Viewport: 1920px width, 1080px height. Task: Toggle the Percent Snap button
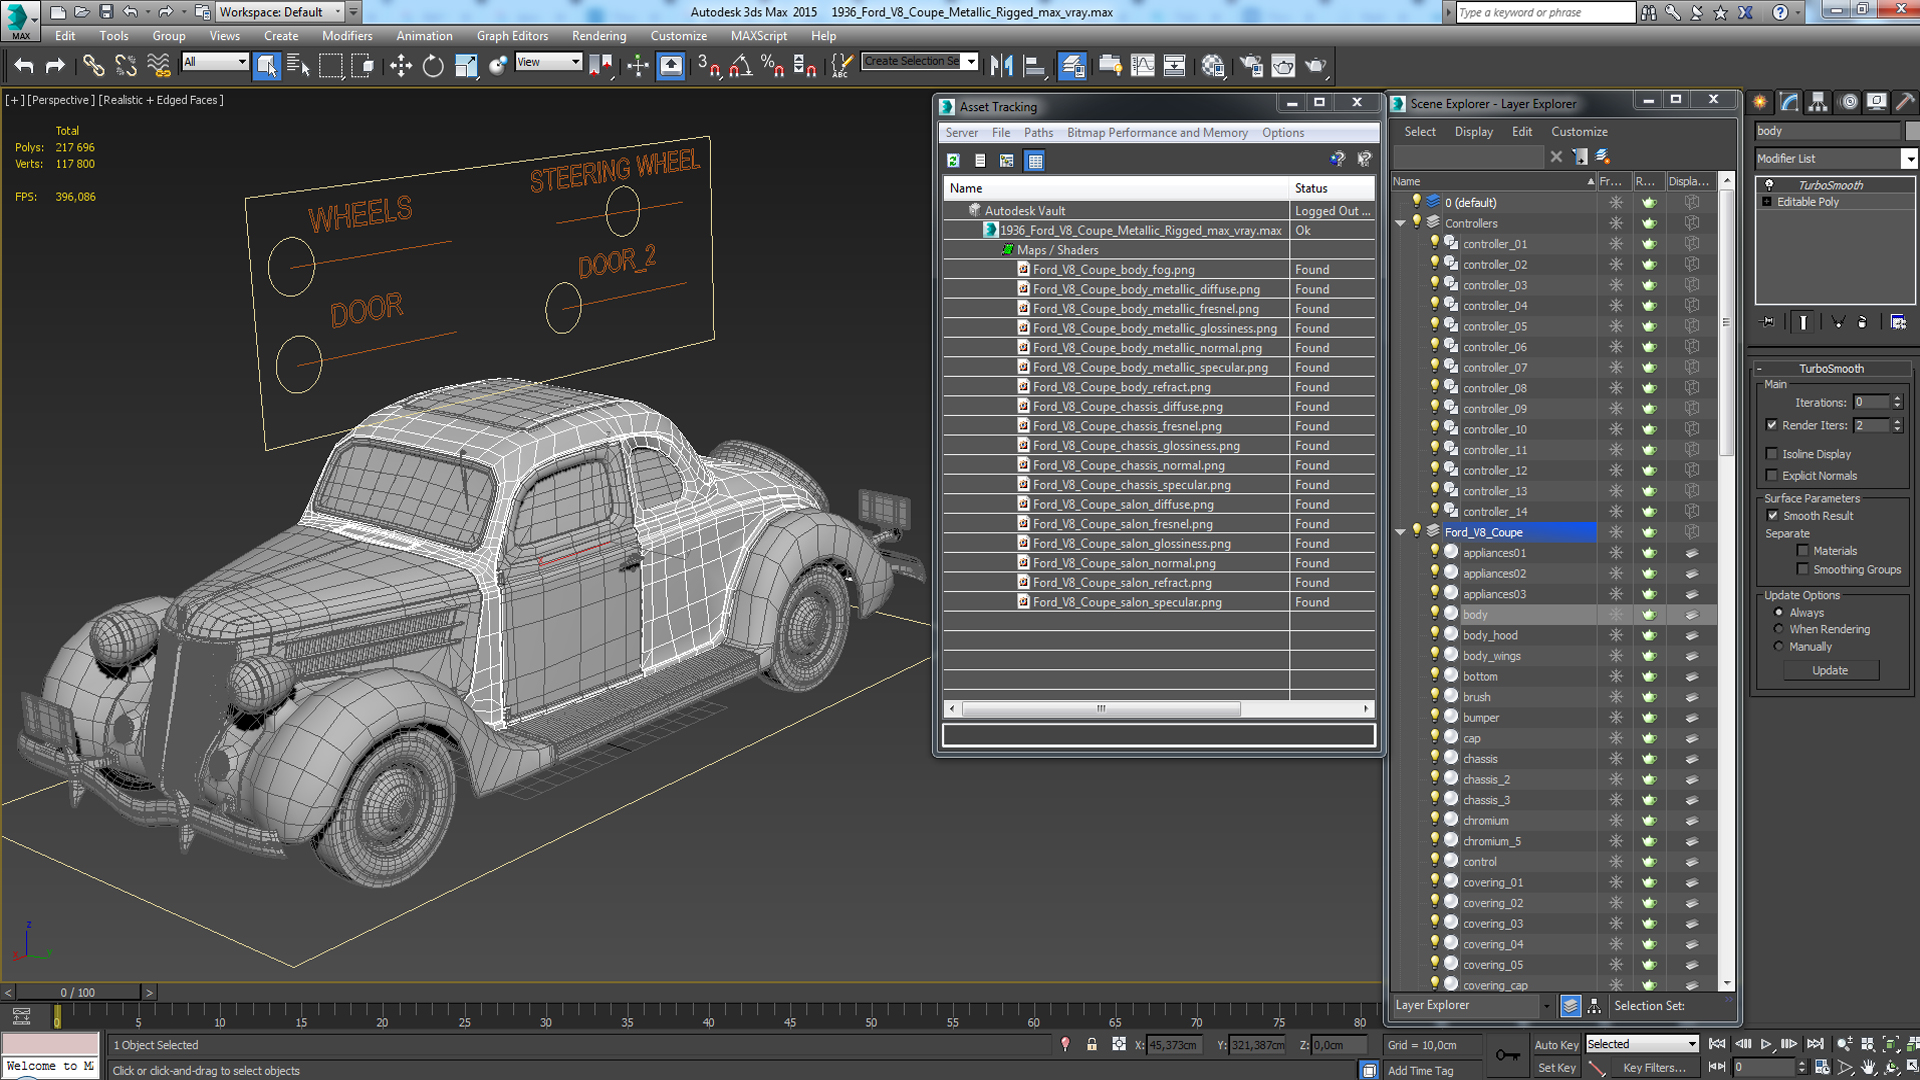click(x=772, y=66)
